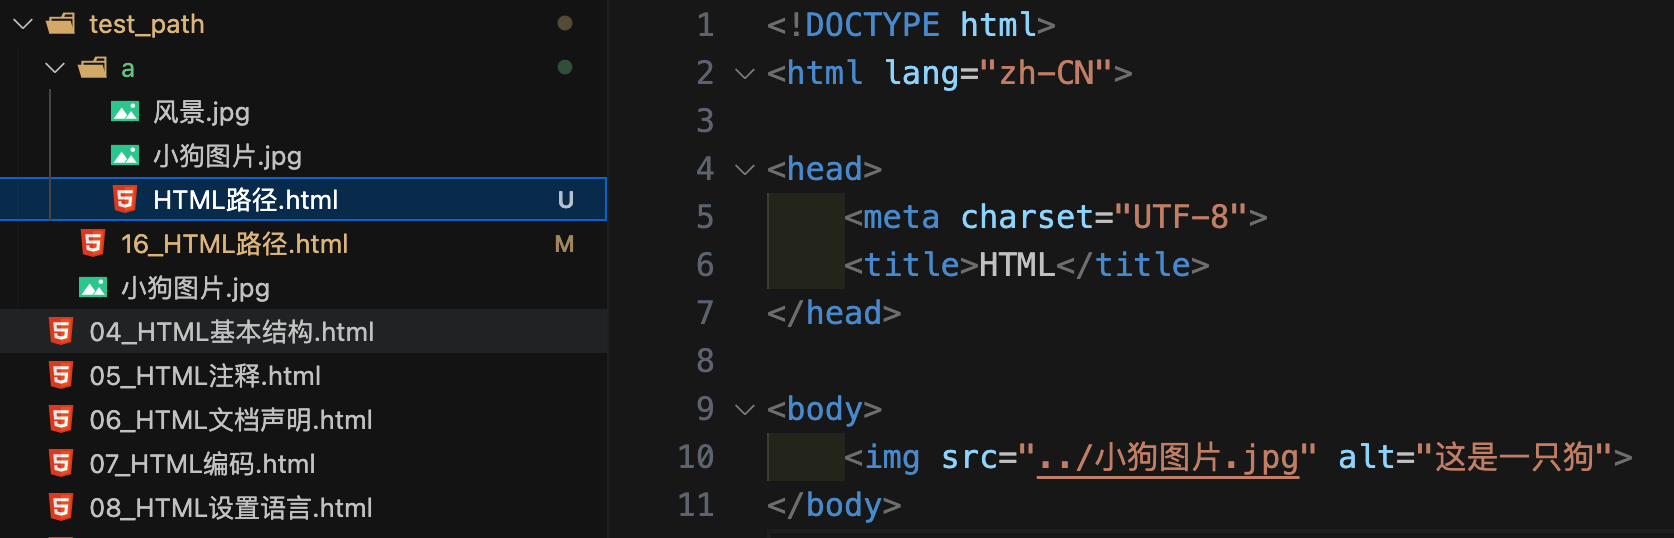The image size is (1674, 538).
Task: Fold the head tag on line 4
Action: pos(744,169)
